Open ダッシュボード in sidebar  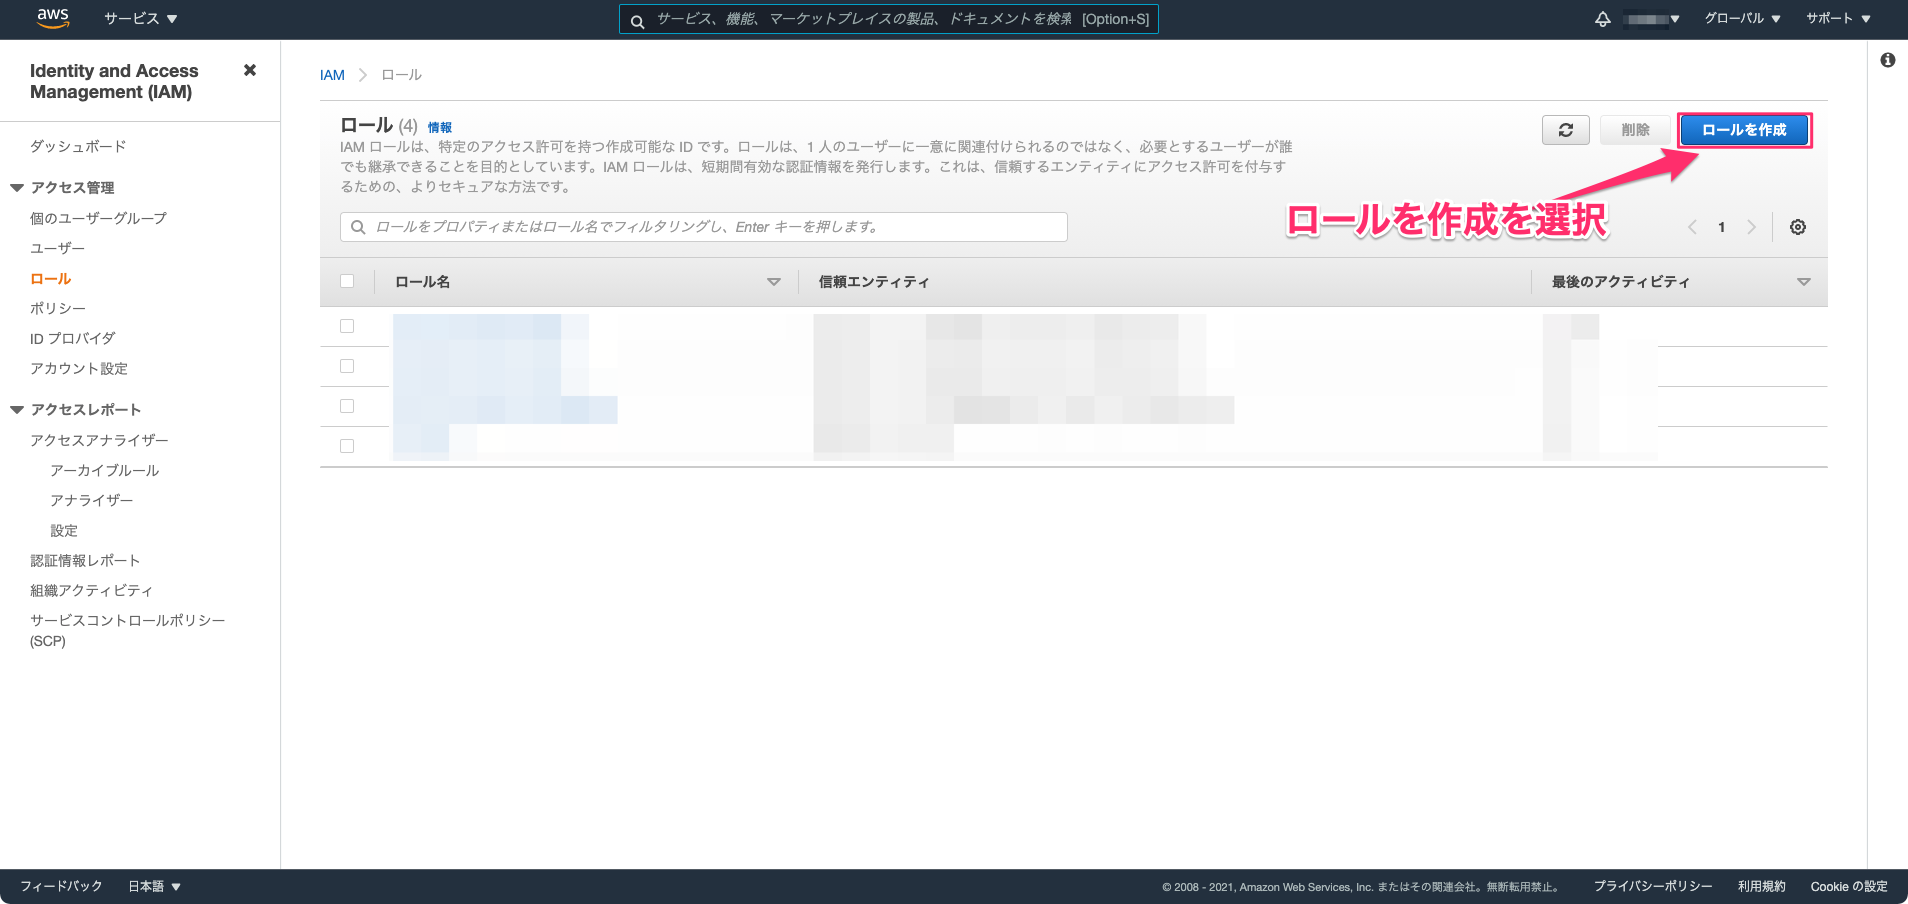click(x=78, y=146)
